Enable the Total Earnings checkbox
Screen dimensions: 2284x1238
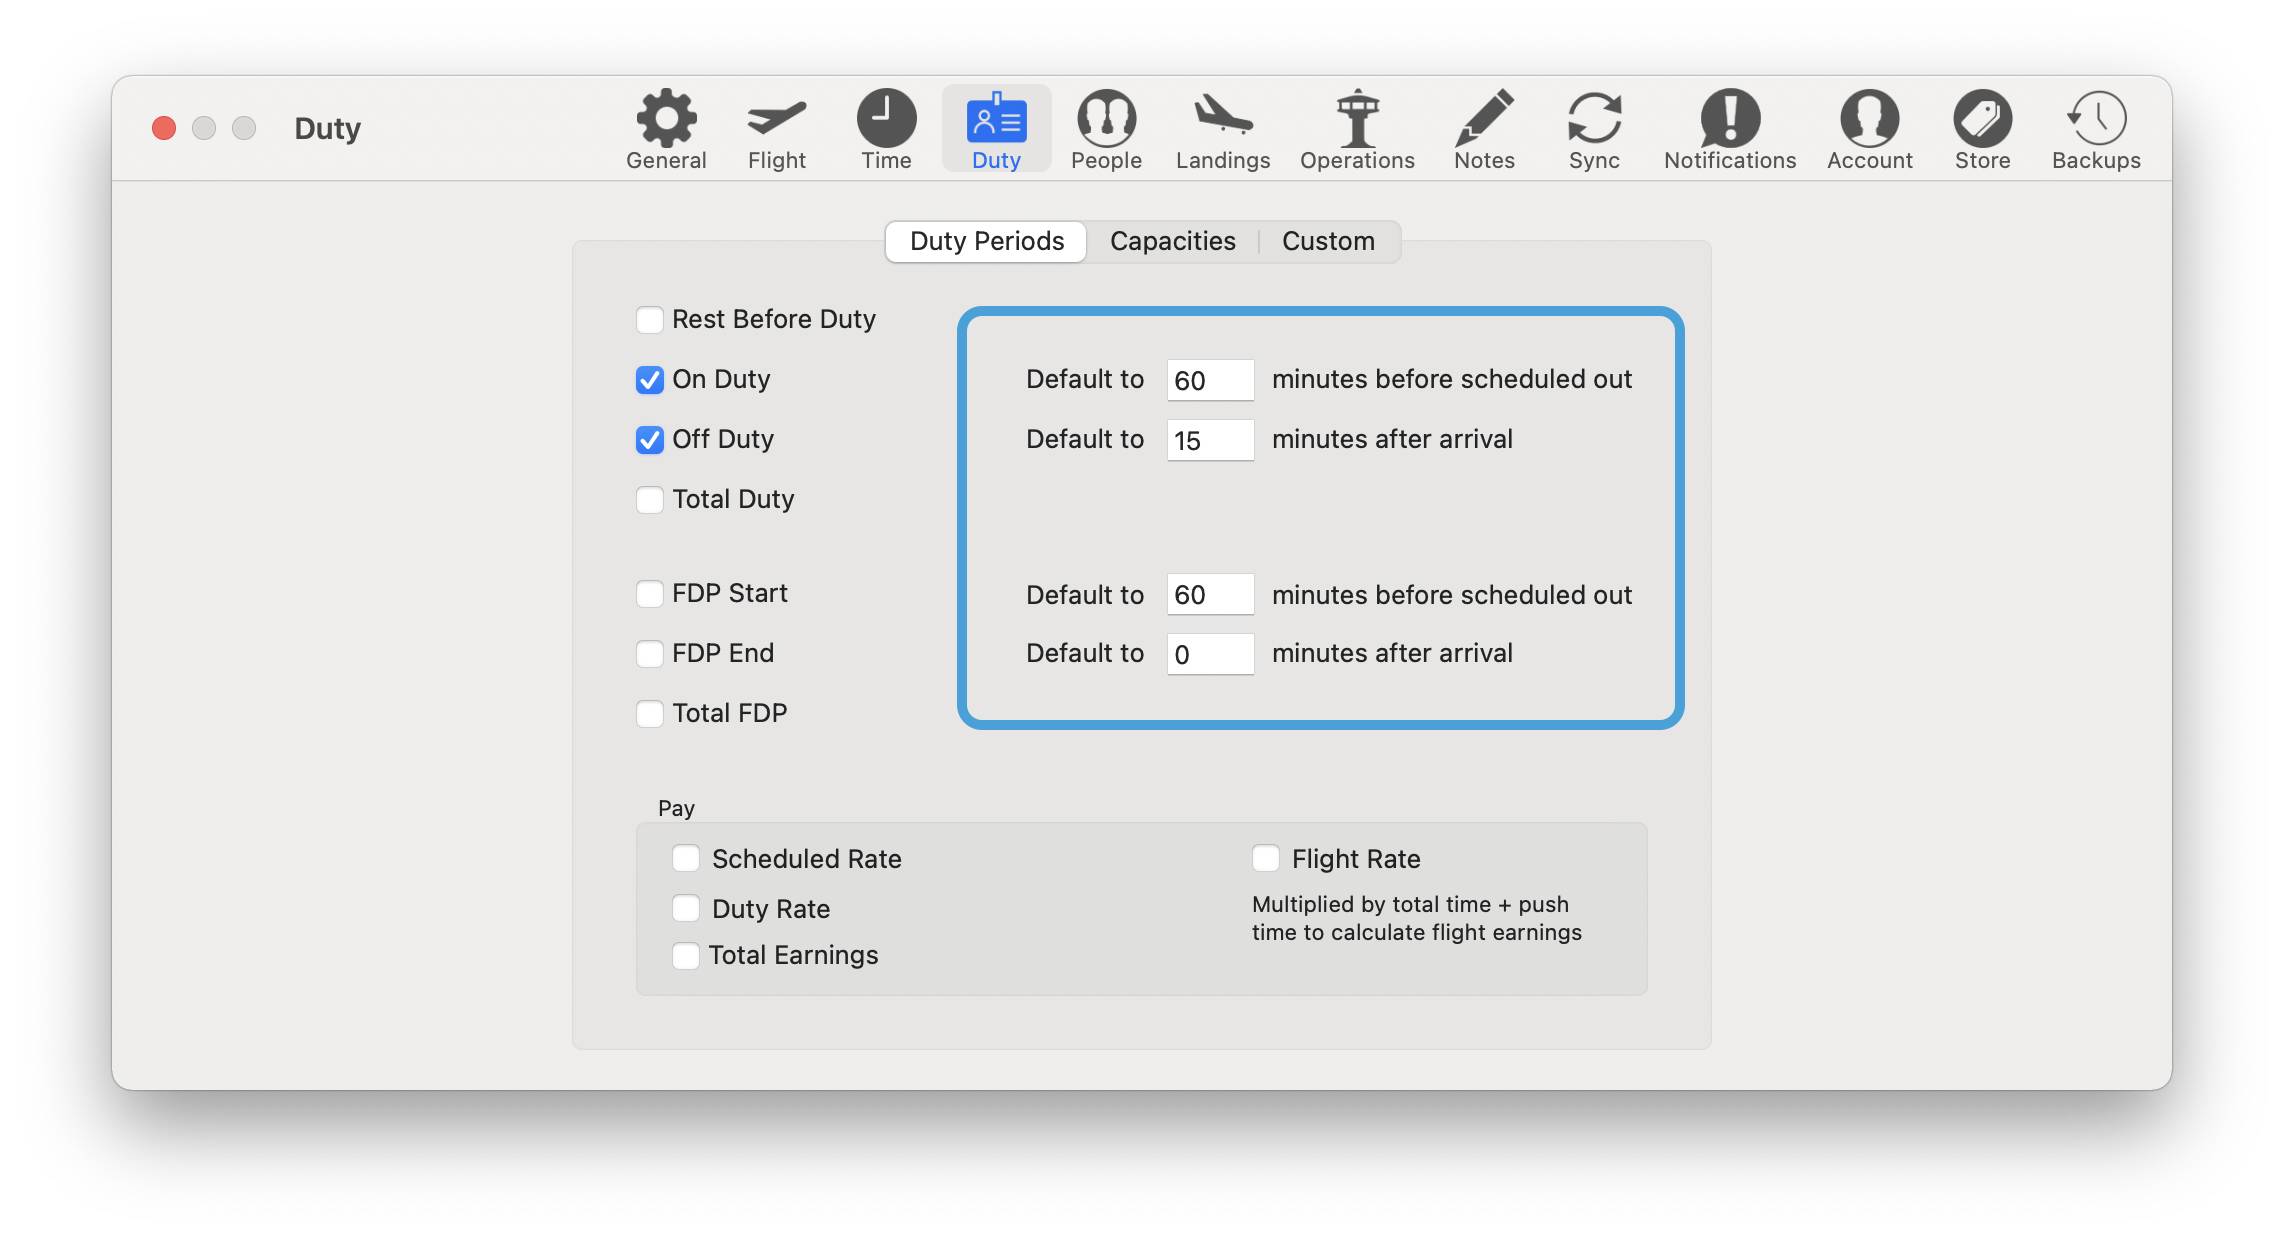click(686, 956)
